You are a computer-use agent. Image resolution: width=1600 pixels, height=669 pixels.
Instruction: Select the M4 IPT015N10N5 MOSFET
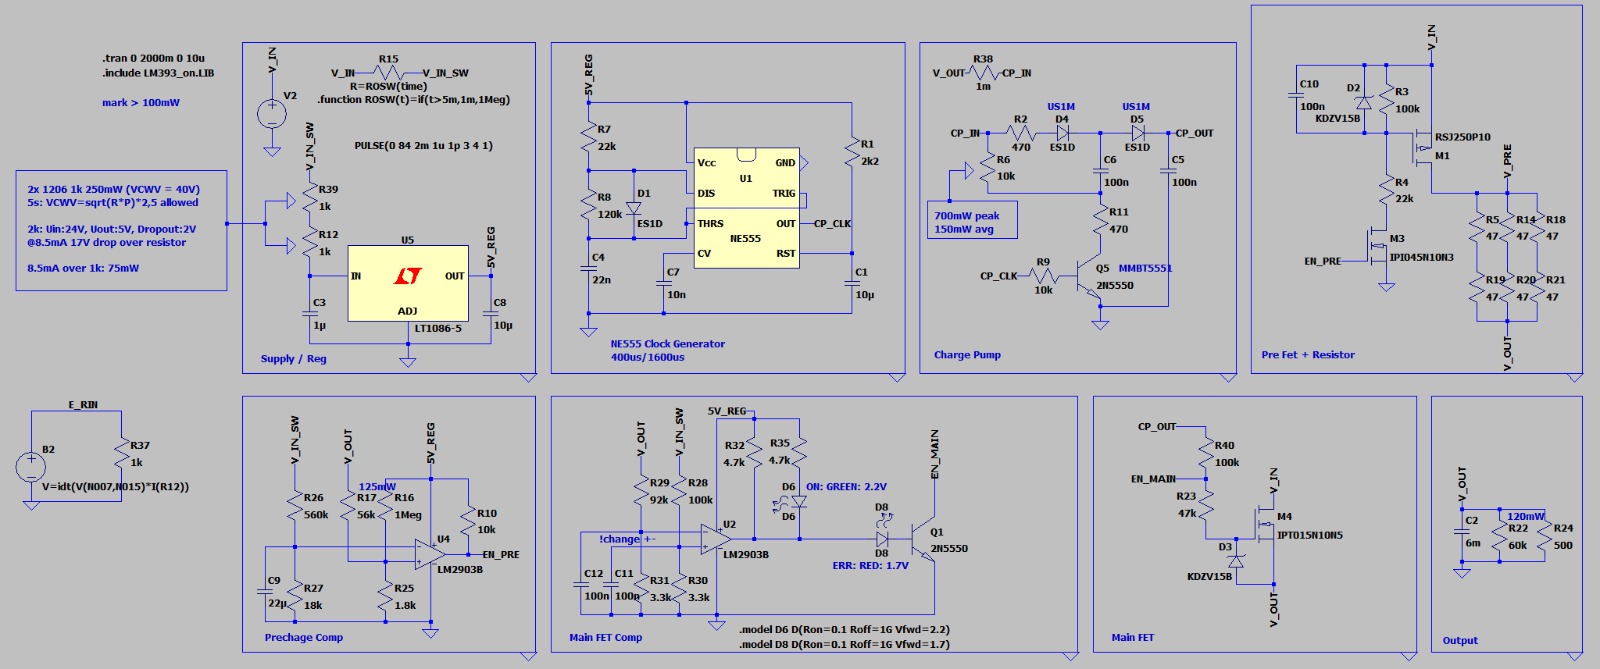(1265, 526)
